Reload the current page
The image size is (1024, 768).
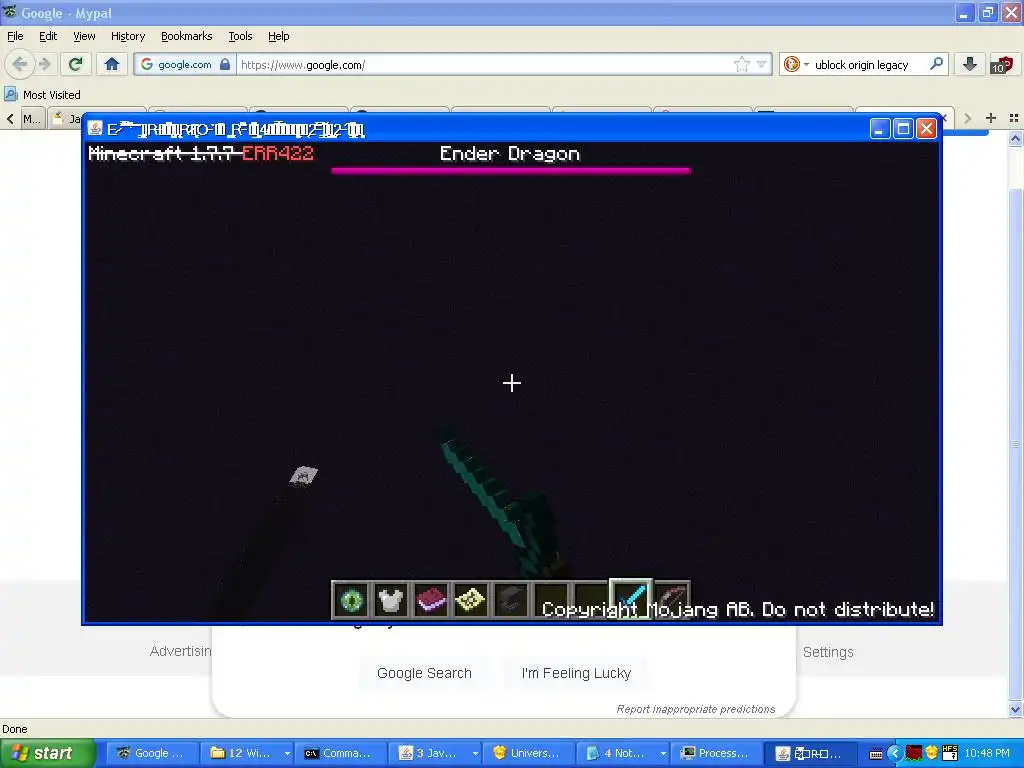coord(75,64)
